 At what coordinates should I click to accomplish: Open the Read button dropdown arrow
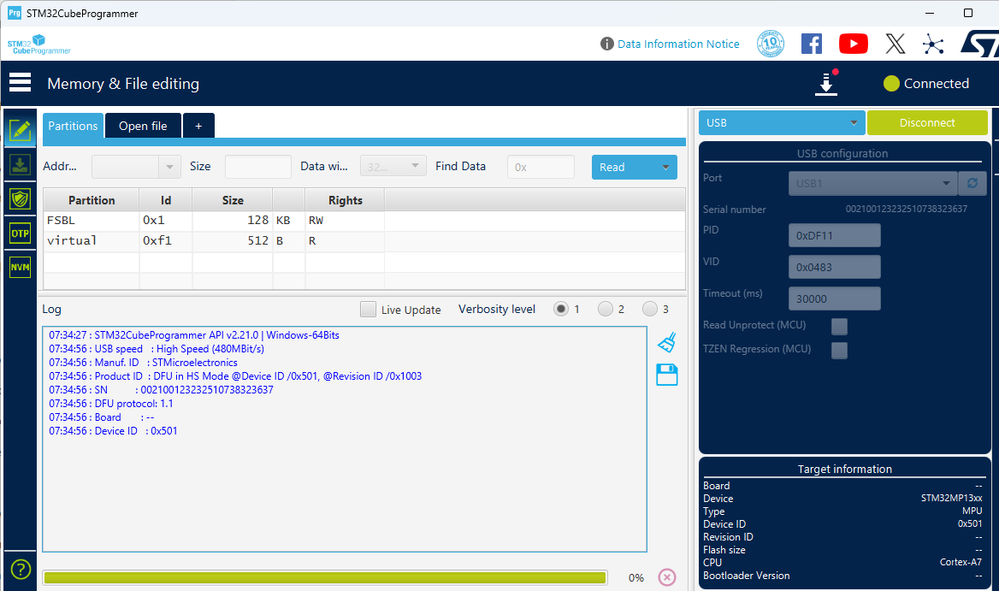665,167
